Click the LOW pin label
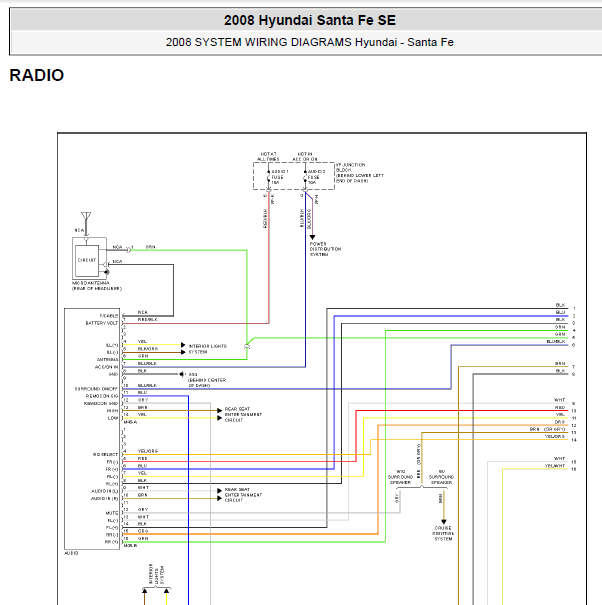Image resolution: width=602 pixels, height=605 pixels. tap(113, 418)
